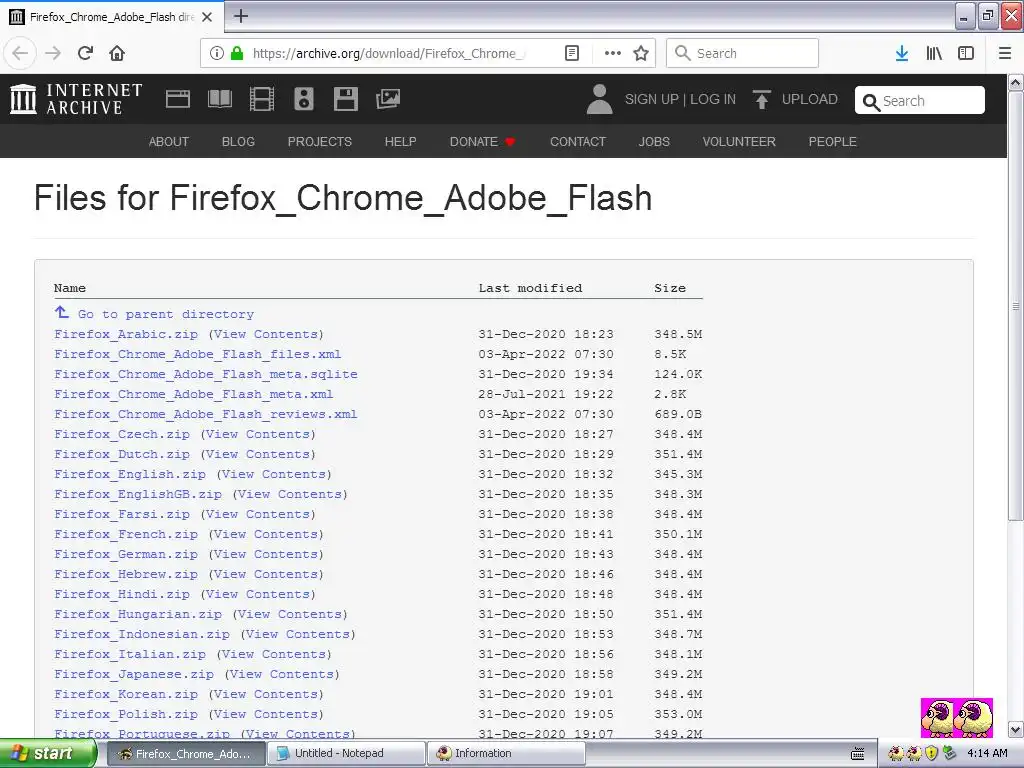Open the PROJECTS menu item
The image size is (1024, 768).
[x=320, y=142]
